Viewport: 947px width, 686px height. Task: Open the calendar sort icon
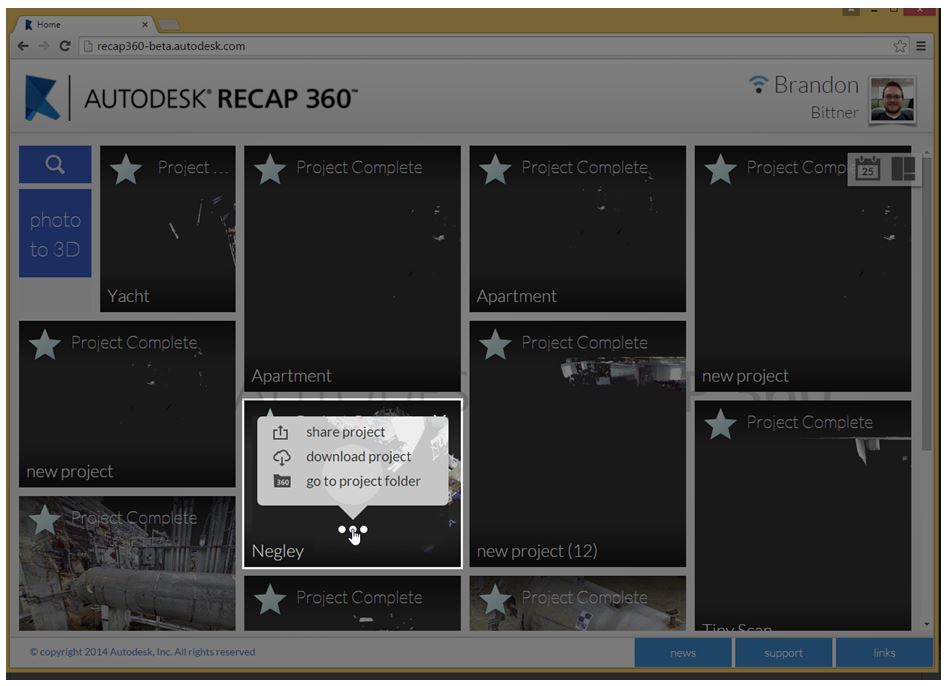pyautogui.click(x=868, y=169)
